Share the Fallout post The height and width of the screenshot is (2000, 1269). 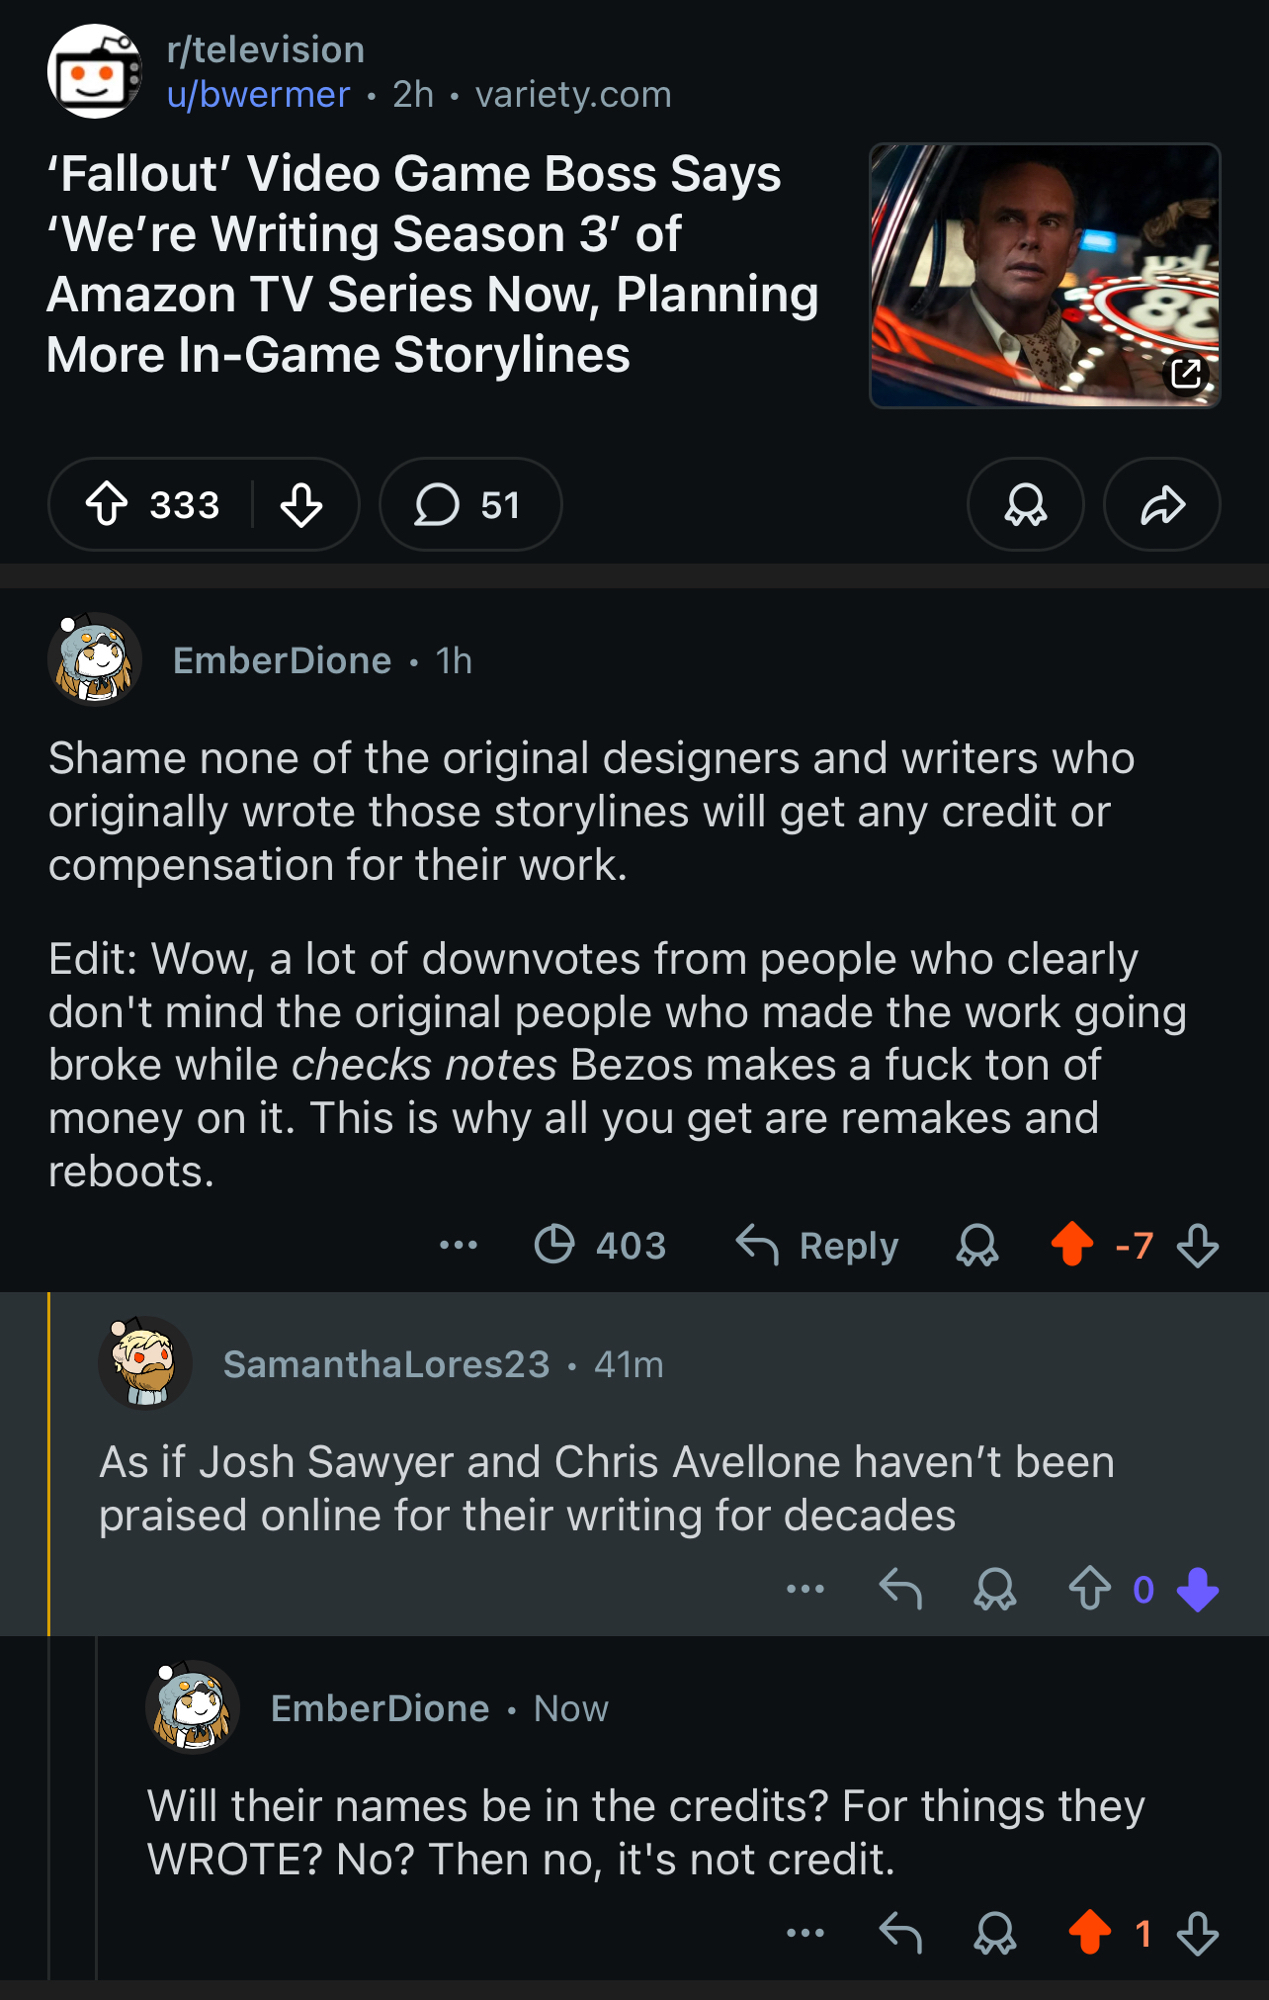point(1162,504)
